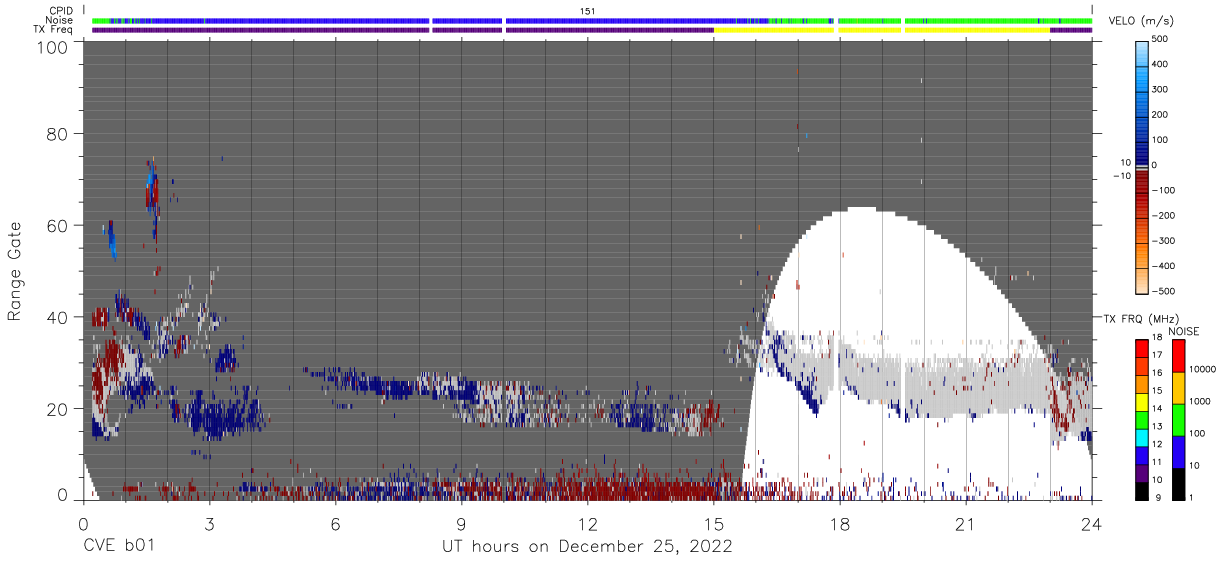Screen dimensions: 1228x567
Task: Click the CPID label above the plot
Action: [x=61, y=10]
